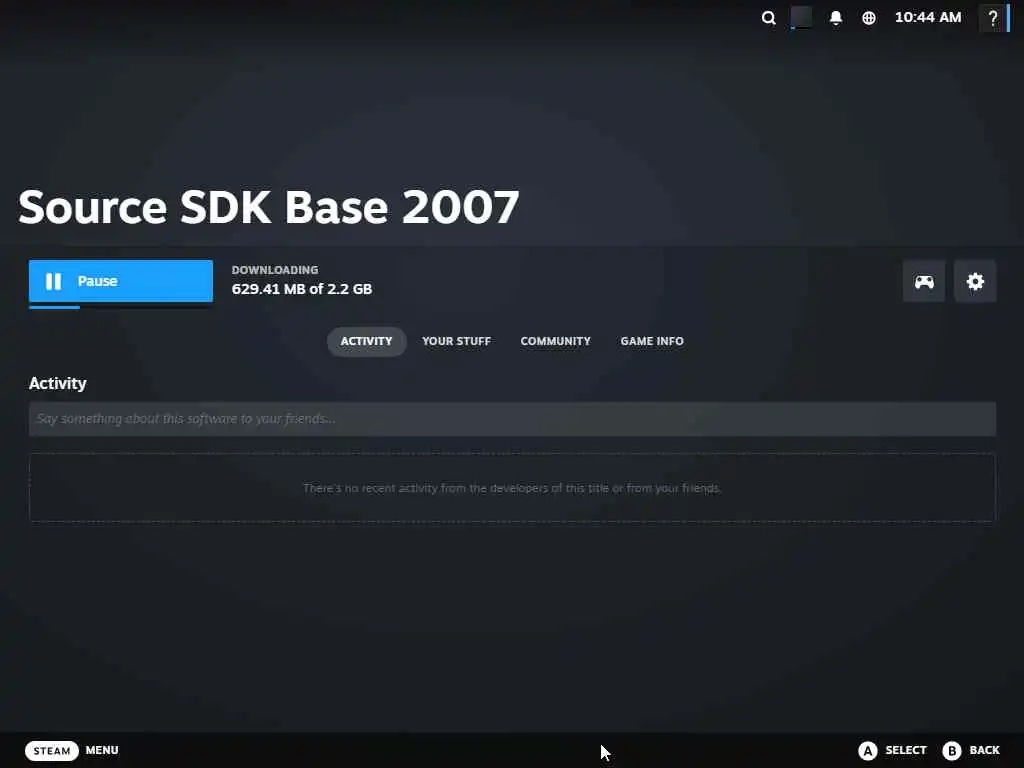1024x768 pixels.
Task: Click the MENU label beside Steam
Action: click(x=102, y=750)
